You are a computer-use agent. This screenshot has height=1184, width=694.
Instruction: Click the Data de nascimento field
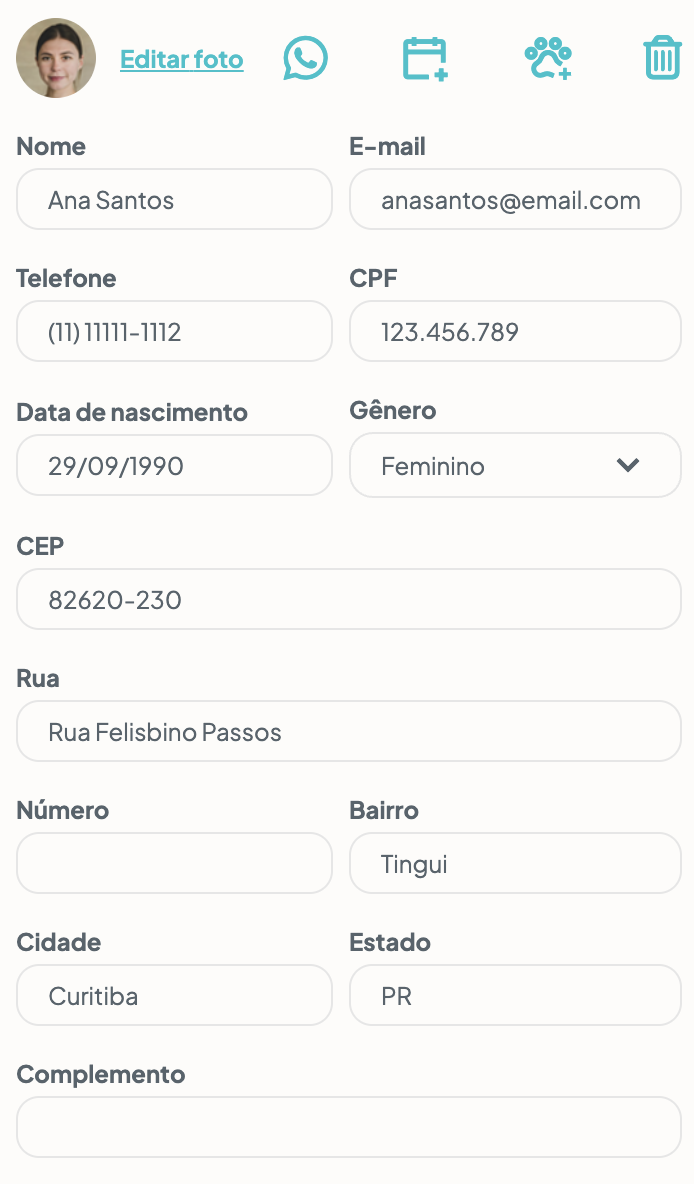pyautogui.click(x=174, y=465)
